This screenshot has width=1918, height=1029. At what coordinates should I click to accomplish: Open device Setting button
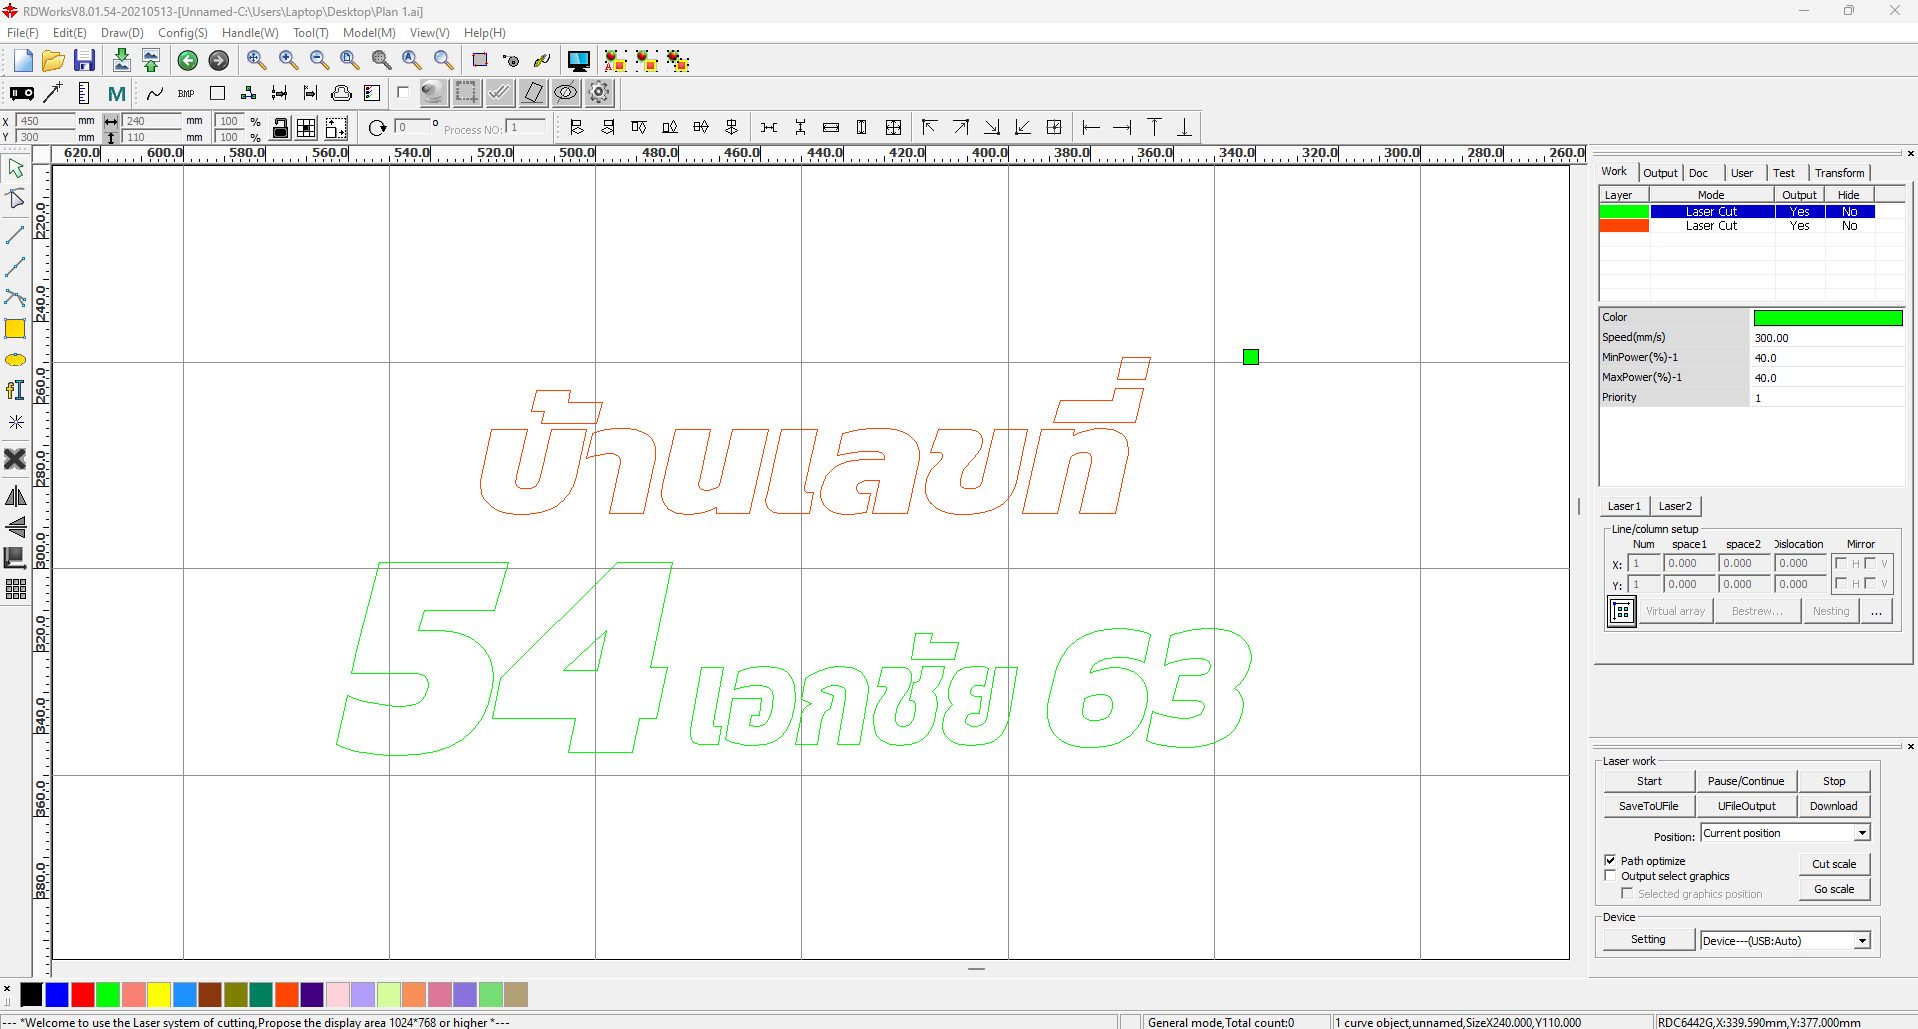1648,939
